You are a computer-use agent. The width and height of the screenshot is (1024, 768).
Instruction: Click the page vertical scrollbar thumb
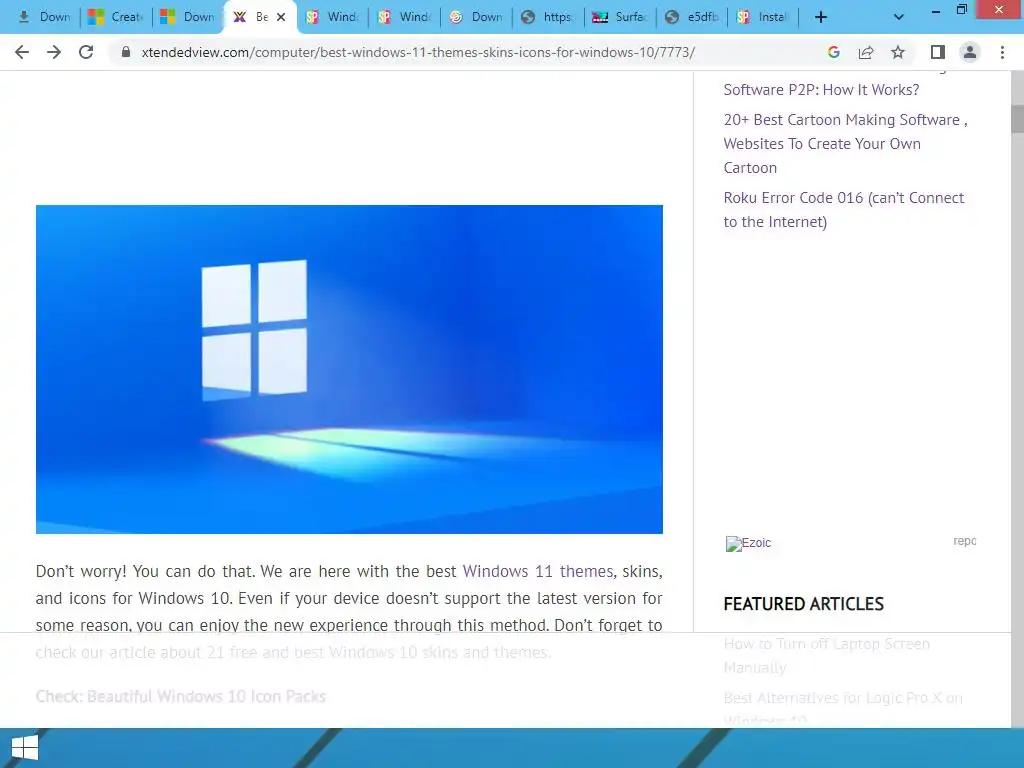[x=1017, y=118]
